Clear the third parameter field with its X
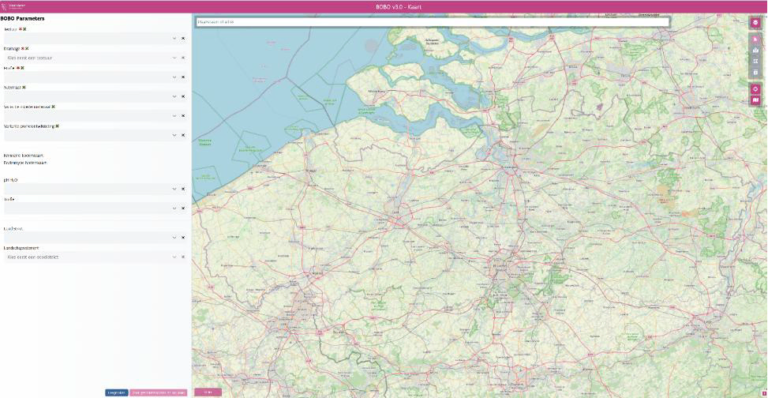This screenshot has height=398, width=768. click(x=183, y=77)
